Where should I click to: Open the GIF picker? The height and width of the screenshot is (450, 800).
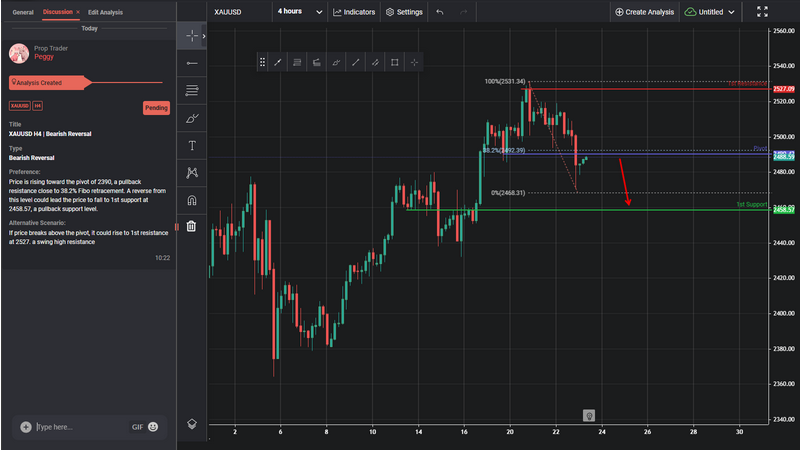137,427
